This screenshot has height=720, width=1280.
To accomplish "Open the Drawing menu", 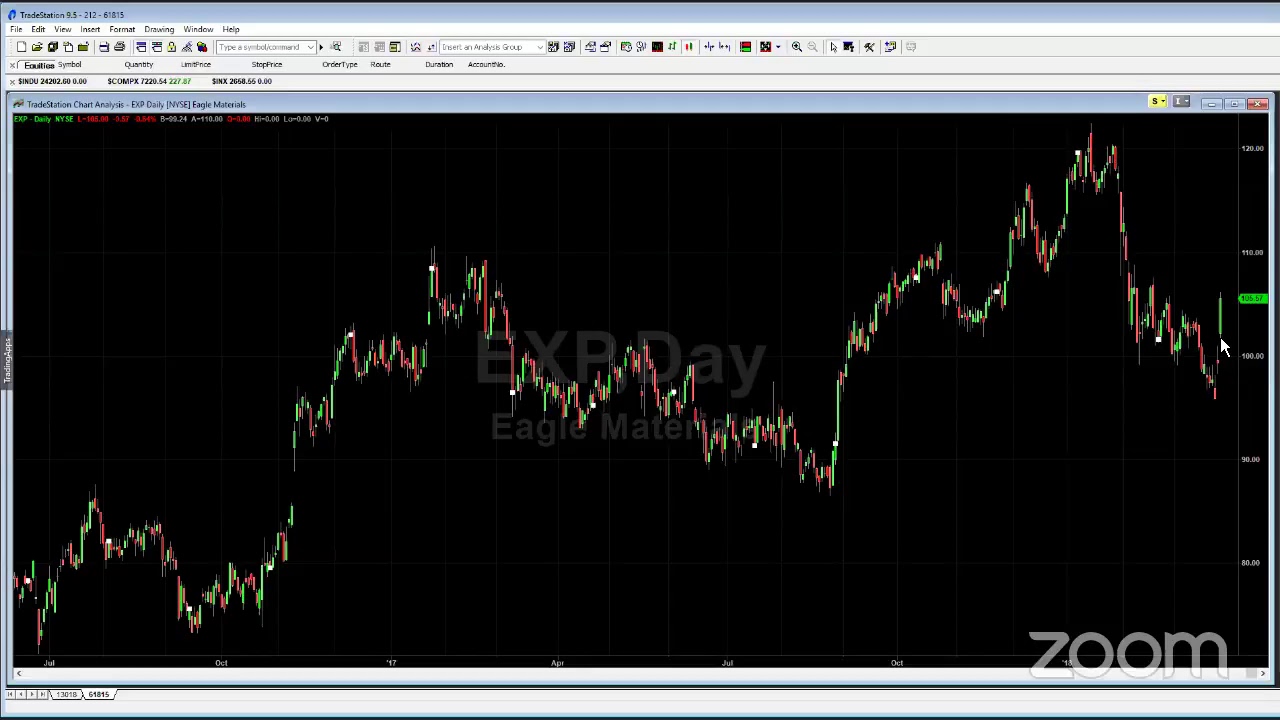I will click(x=159, y=29).
